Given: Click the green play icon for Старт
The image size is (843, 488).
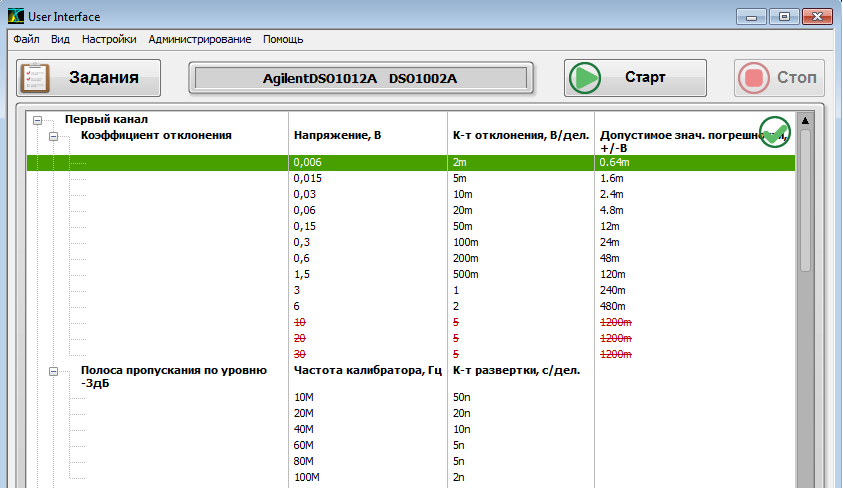Looking at the screenshot, I should click(x=585, y=78).
